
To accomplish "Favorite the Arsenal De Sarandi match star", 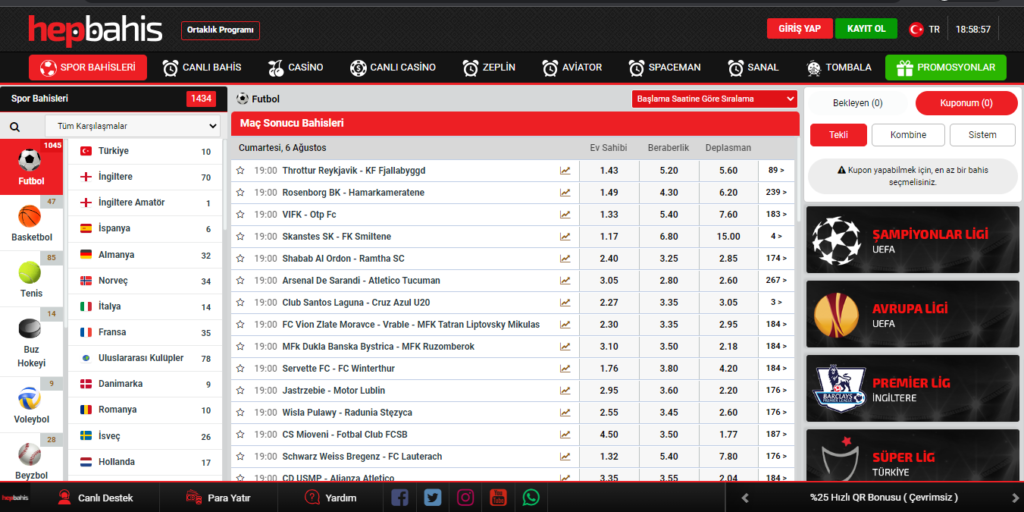I will (x=240, y=280).
